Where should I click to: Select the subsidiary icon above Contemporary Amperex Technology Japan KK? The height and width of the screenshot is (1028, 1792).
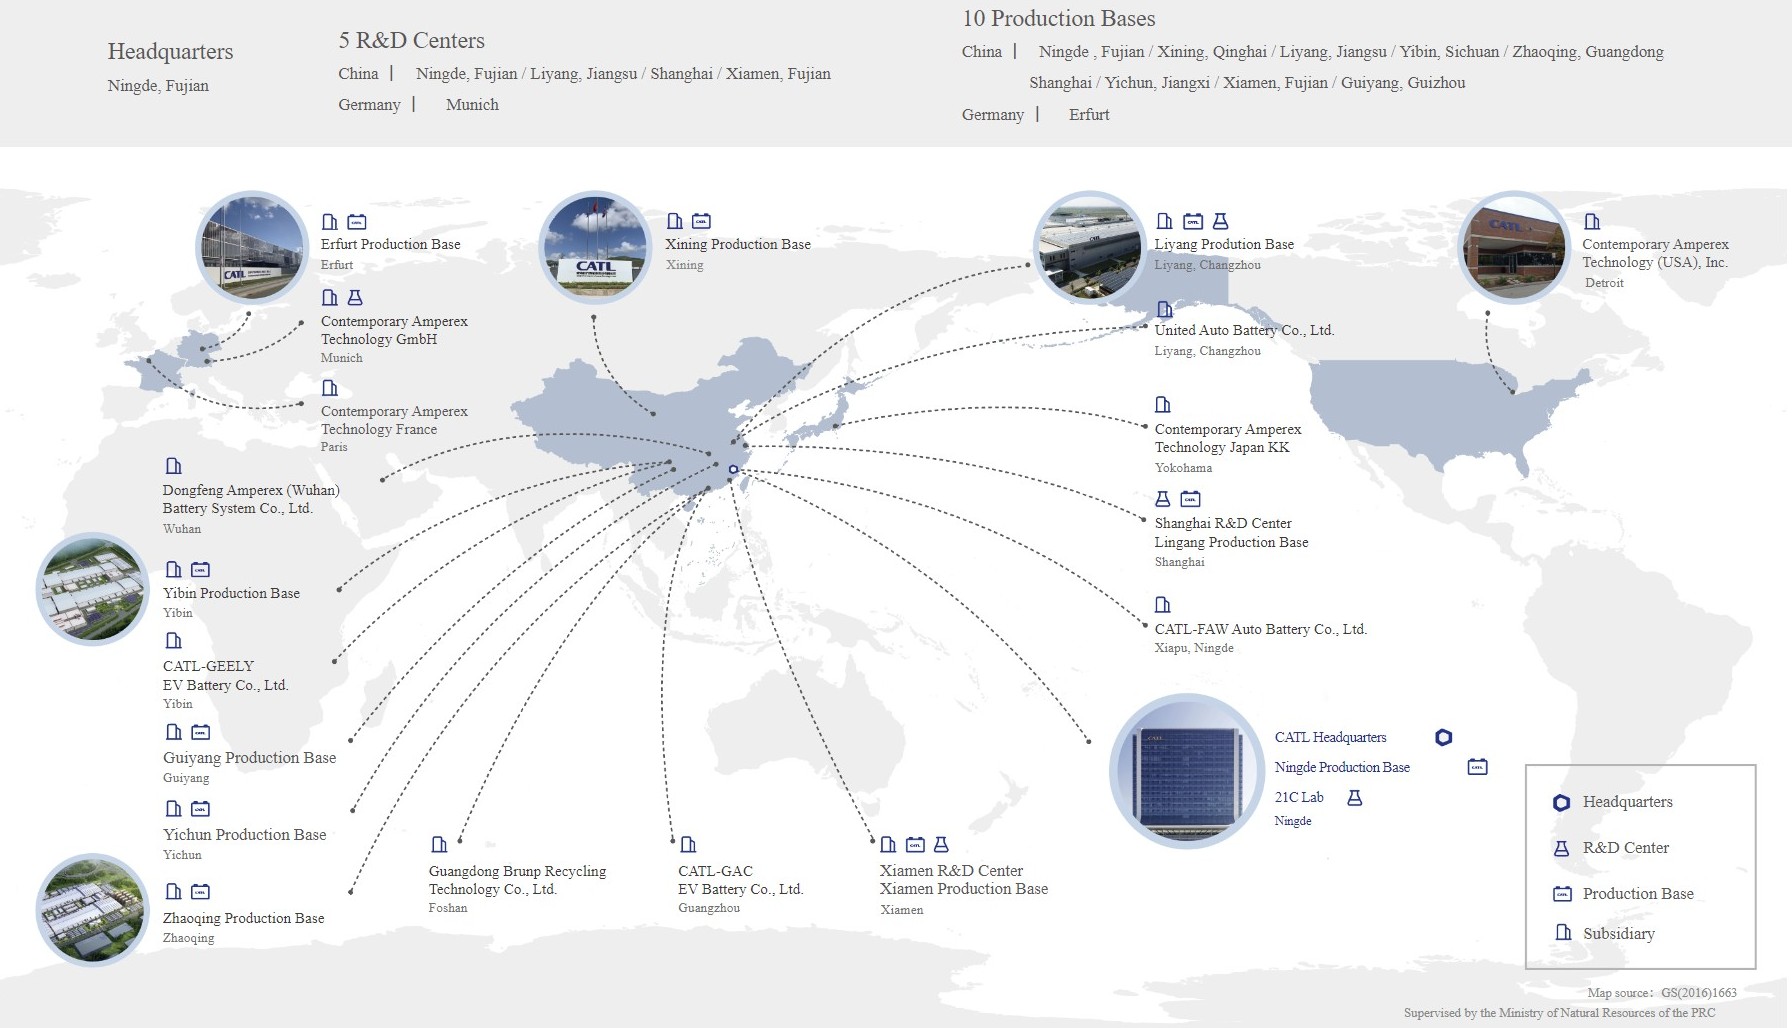coord(1163,405)
